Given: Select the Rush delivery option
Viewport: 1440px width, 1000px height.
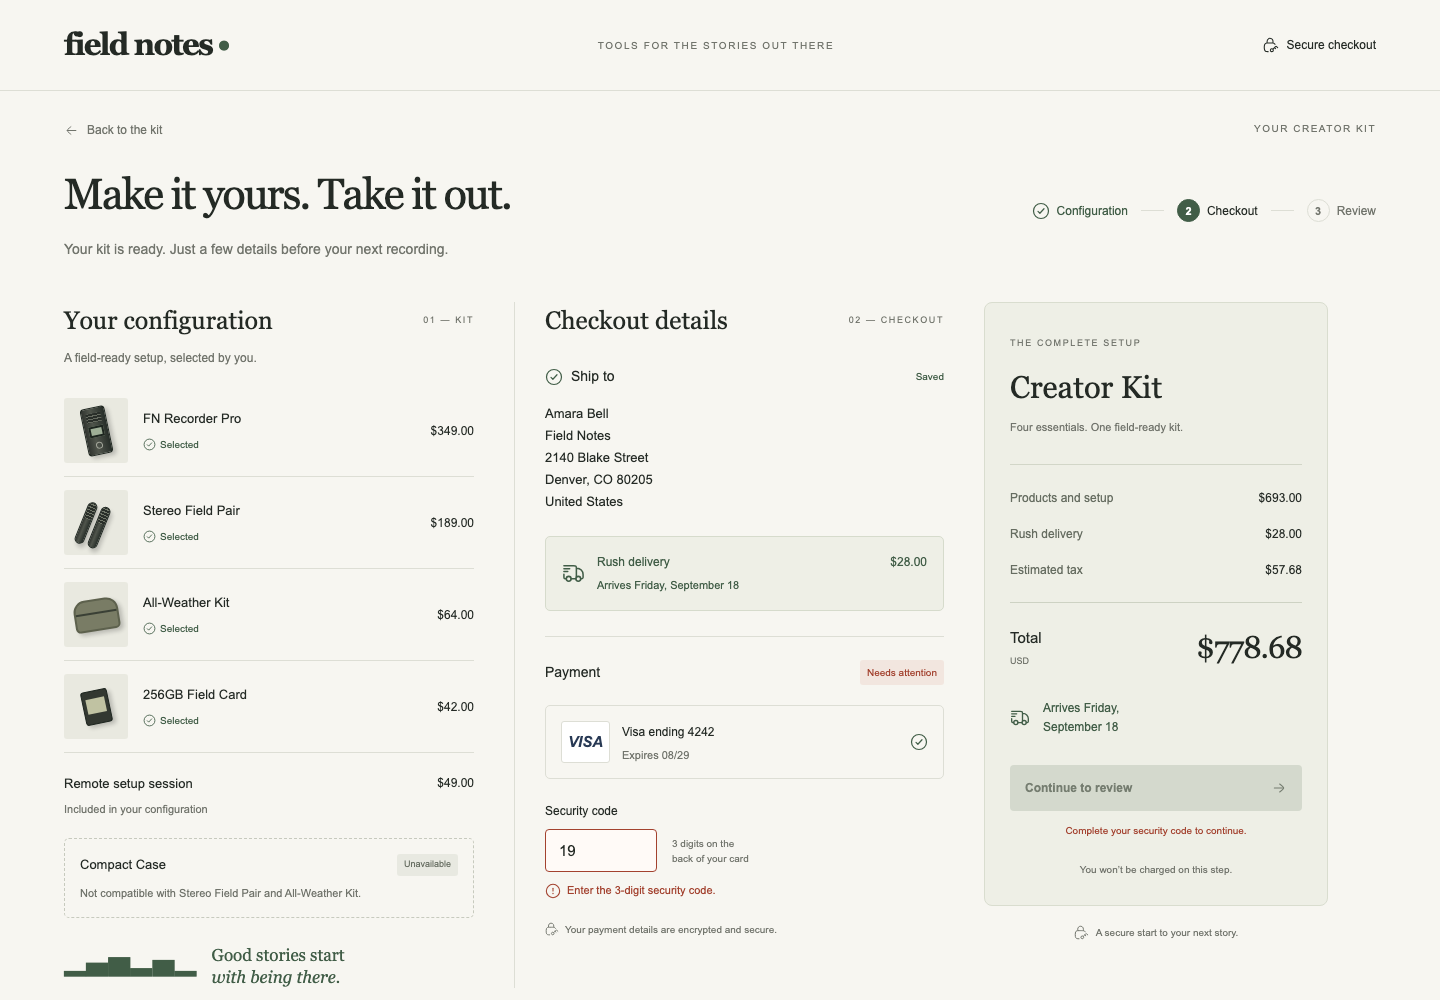Looking at the screenshot, I should point(744,574).
